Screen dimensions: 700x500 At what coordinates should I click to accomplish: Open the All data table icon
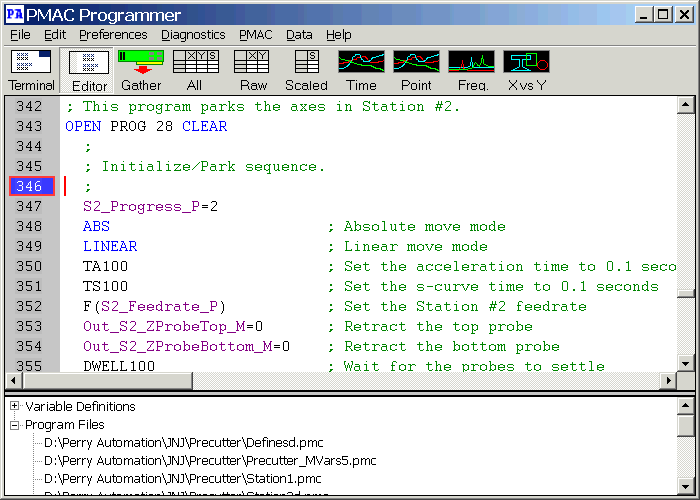[195, 70]
